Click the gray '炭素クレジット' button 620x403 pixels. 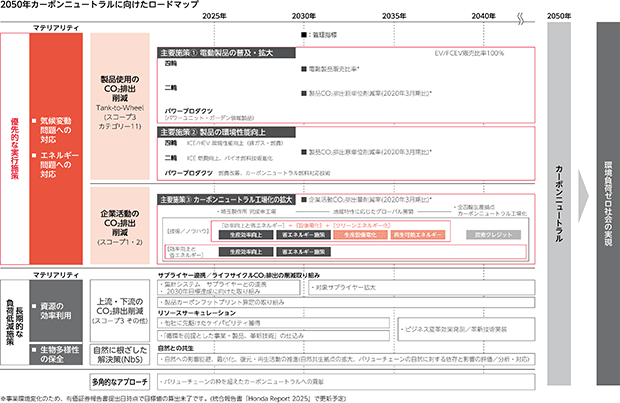click(493, 235)
